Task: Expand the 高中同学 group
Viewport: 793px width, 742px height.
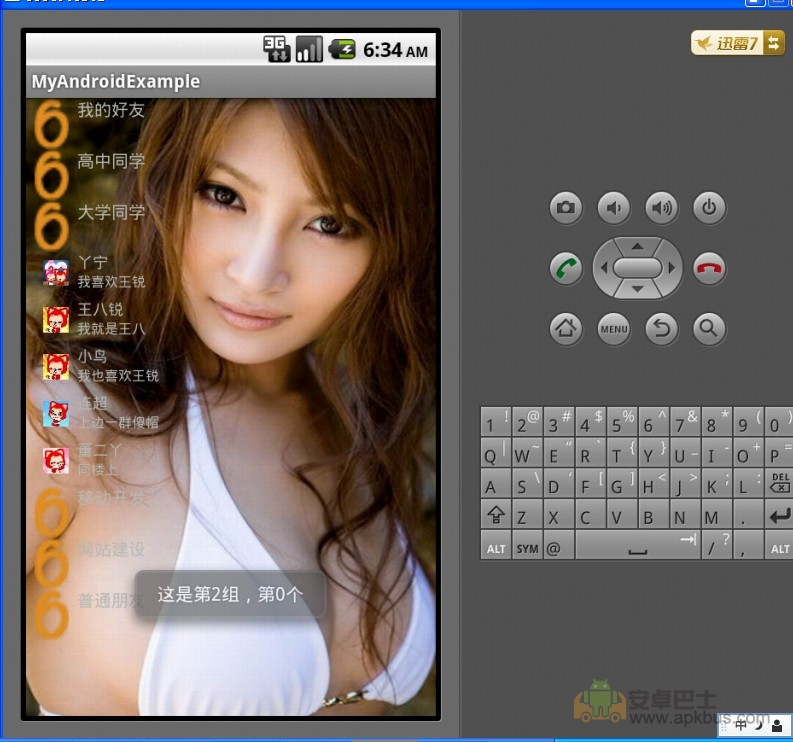Action: pyautogui.click(x=231, y=174)
